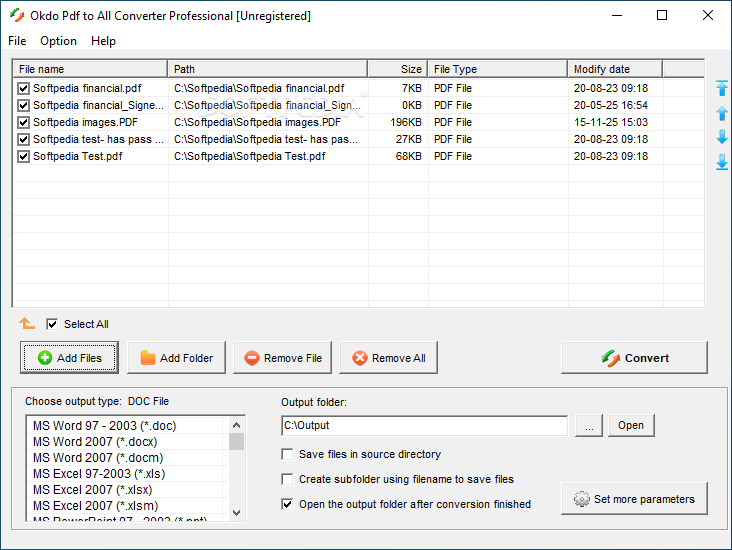Select MS Word 97 - 2003 (*.doc) output type
732x550 pixels.
click(124, 426)
